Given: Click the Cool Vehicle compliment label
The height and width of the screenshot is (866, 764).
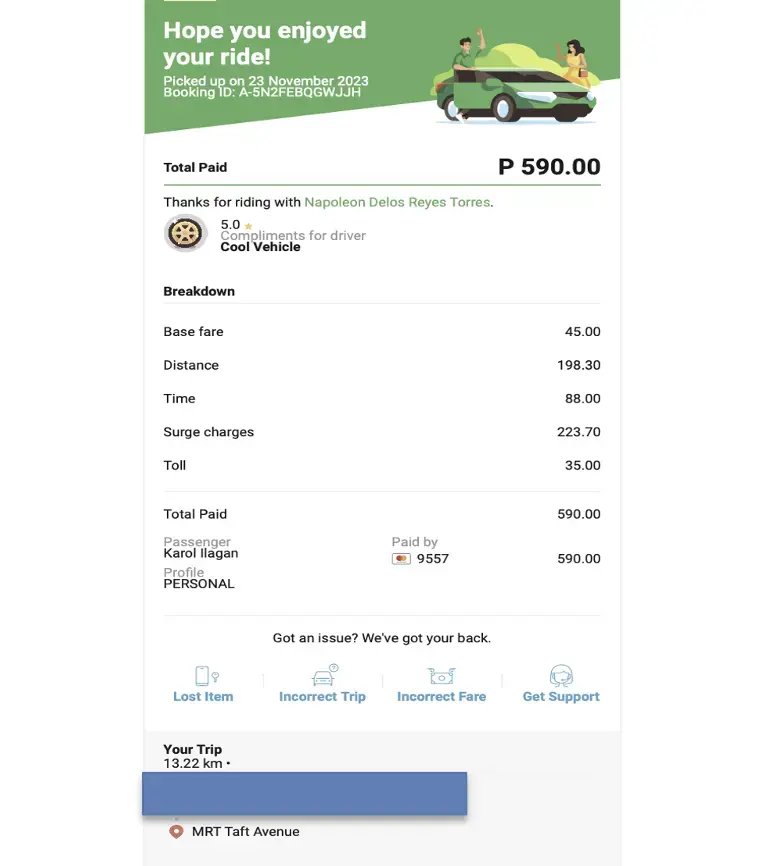Looking at the screenshot, I should 260,247.
